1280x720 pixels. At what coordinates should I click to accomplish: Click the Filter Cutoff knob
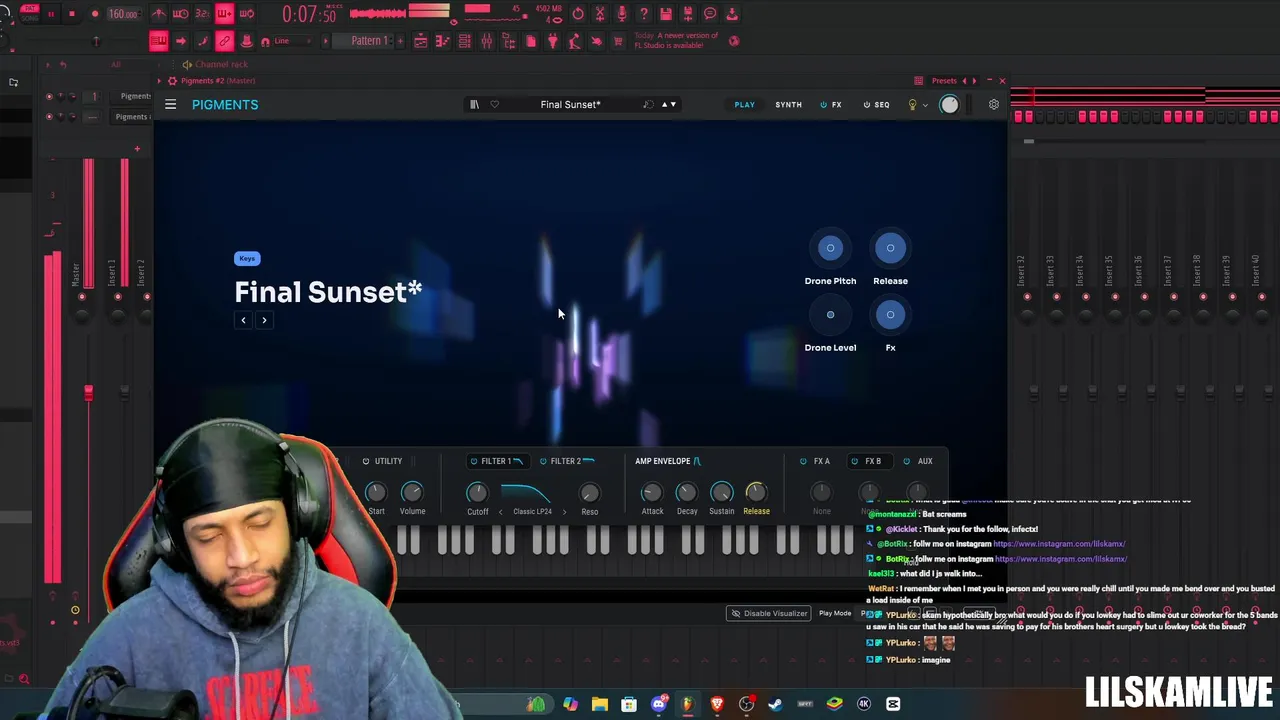(477, 492)
